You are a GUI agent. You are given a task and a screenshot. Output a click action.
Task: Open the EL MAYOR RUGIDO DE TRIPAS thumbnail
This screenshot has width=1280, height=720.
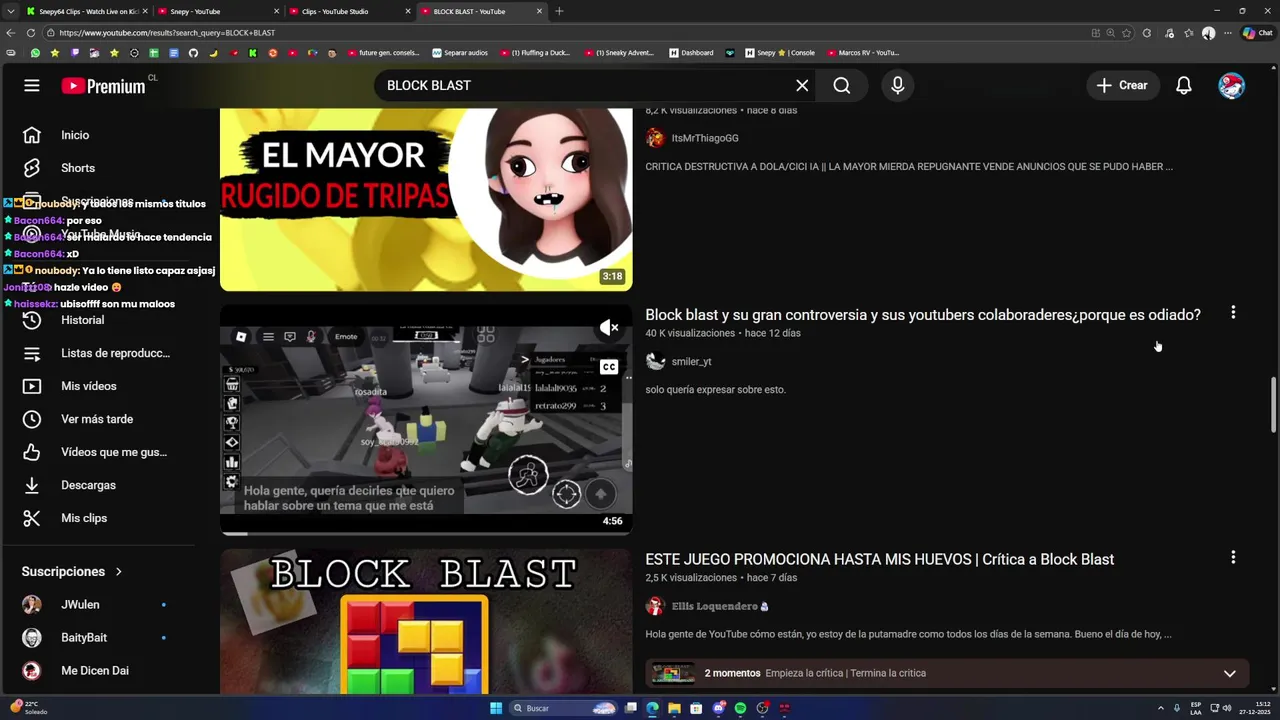coord(426,199)
